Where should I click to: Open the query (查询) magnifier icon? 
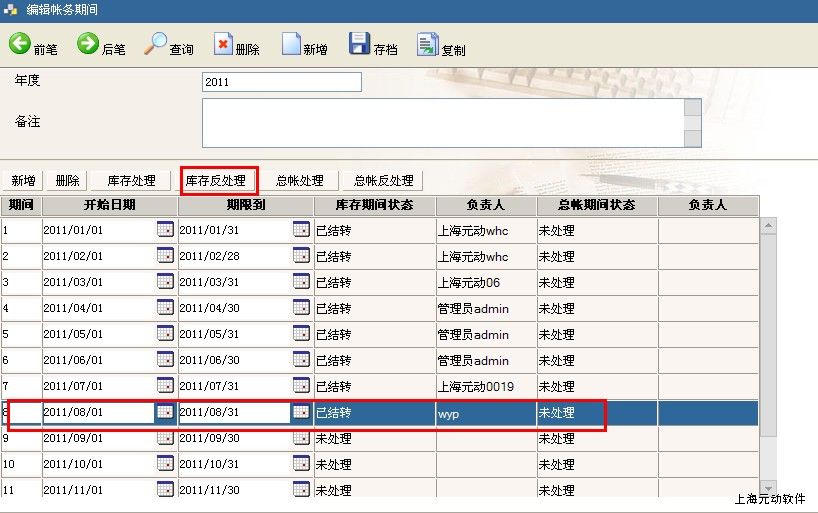click(156, 45)
